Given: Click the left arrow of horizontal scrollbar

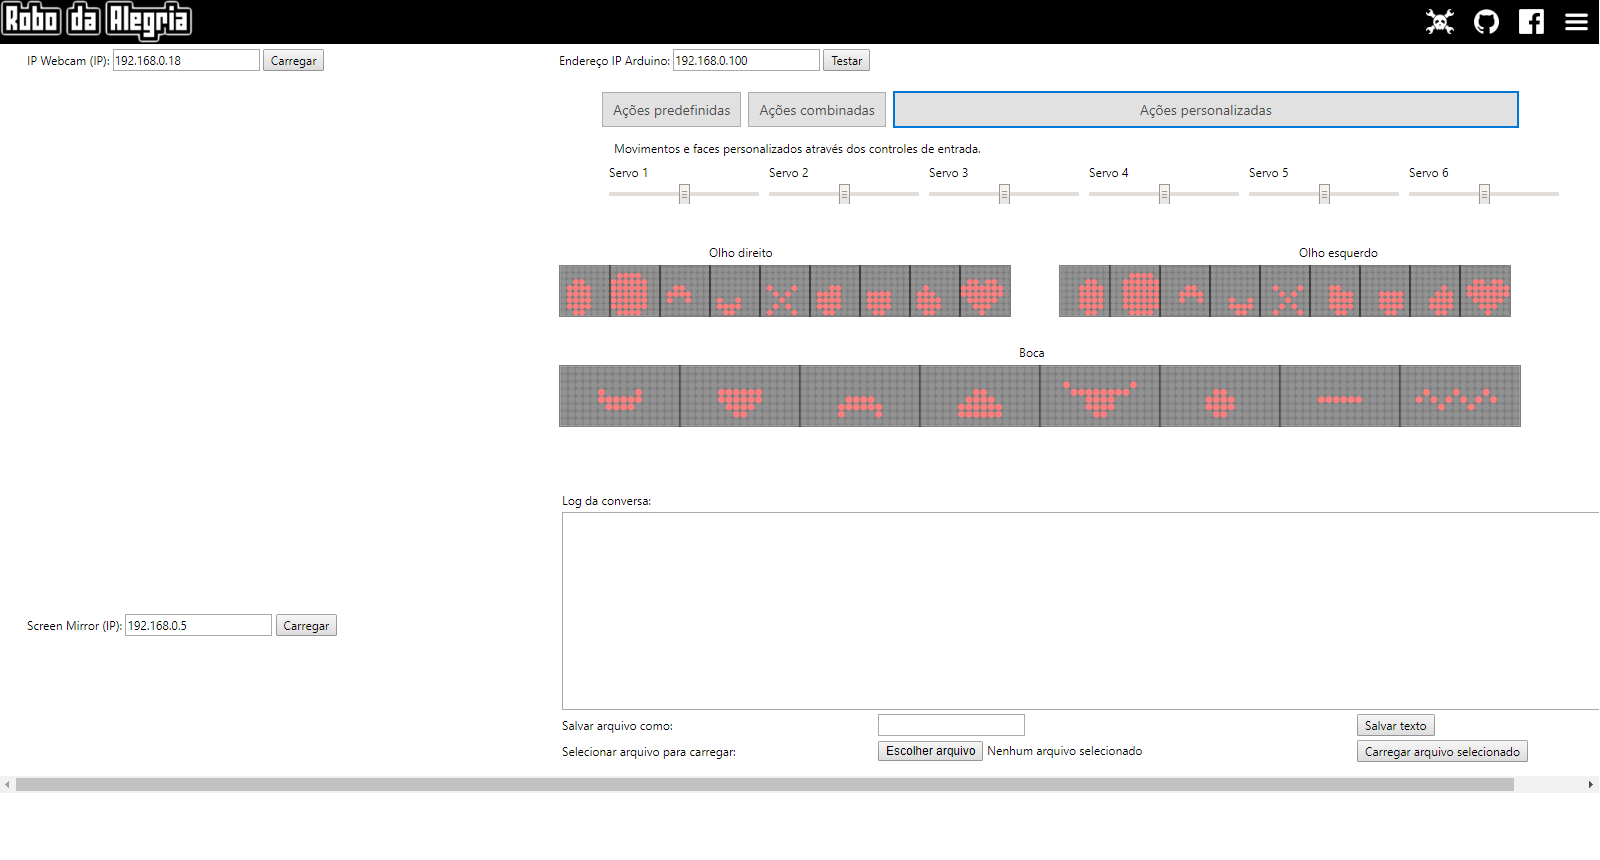Looking at the screenshot, I should (8, 785).
